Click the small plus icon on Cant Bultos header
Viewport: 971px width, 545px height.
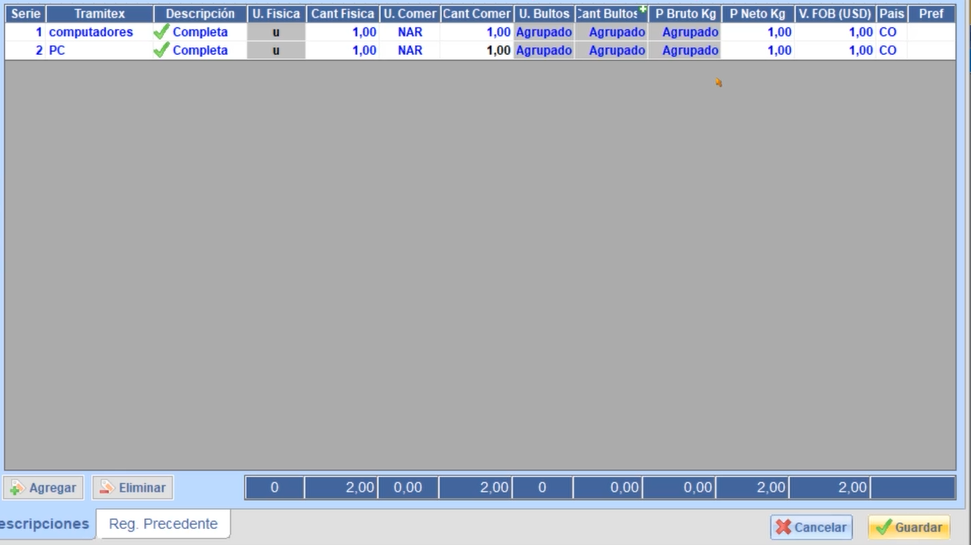(642, 9)
